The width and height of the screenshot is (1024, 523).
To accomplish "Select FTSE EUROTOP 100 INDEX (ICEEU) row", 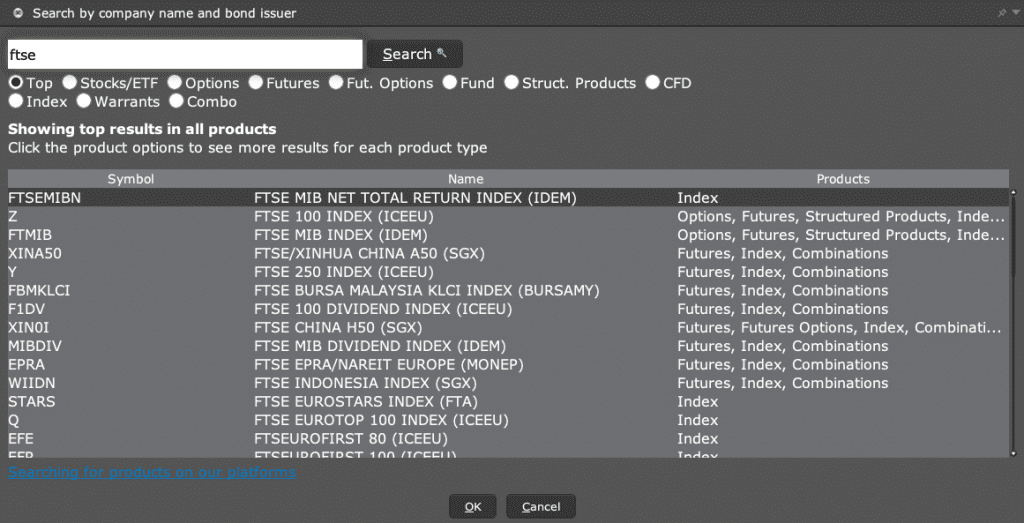I will tap(508, 420).
